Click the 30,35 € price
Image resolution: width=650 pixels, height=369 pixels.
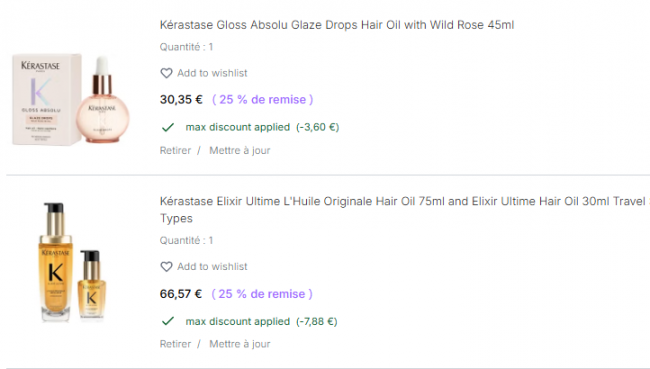[181, 100]
